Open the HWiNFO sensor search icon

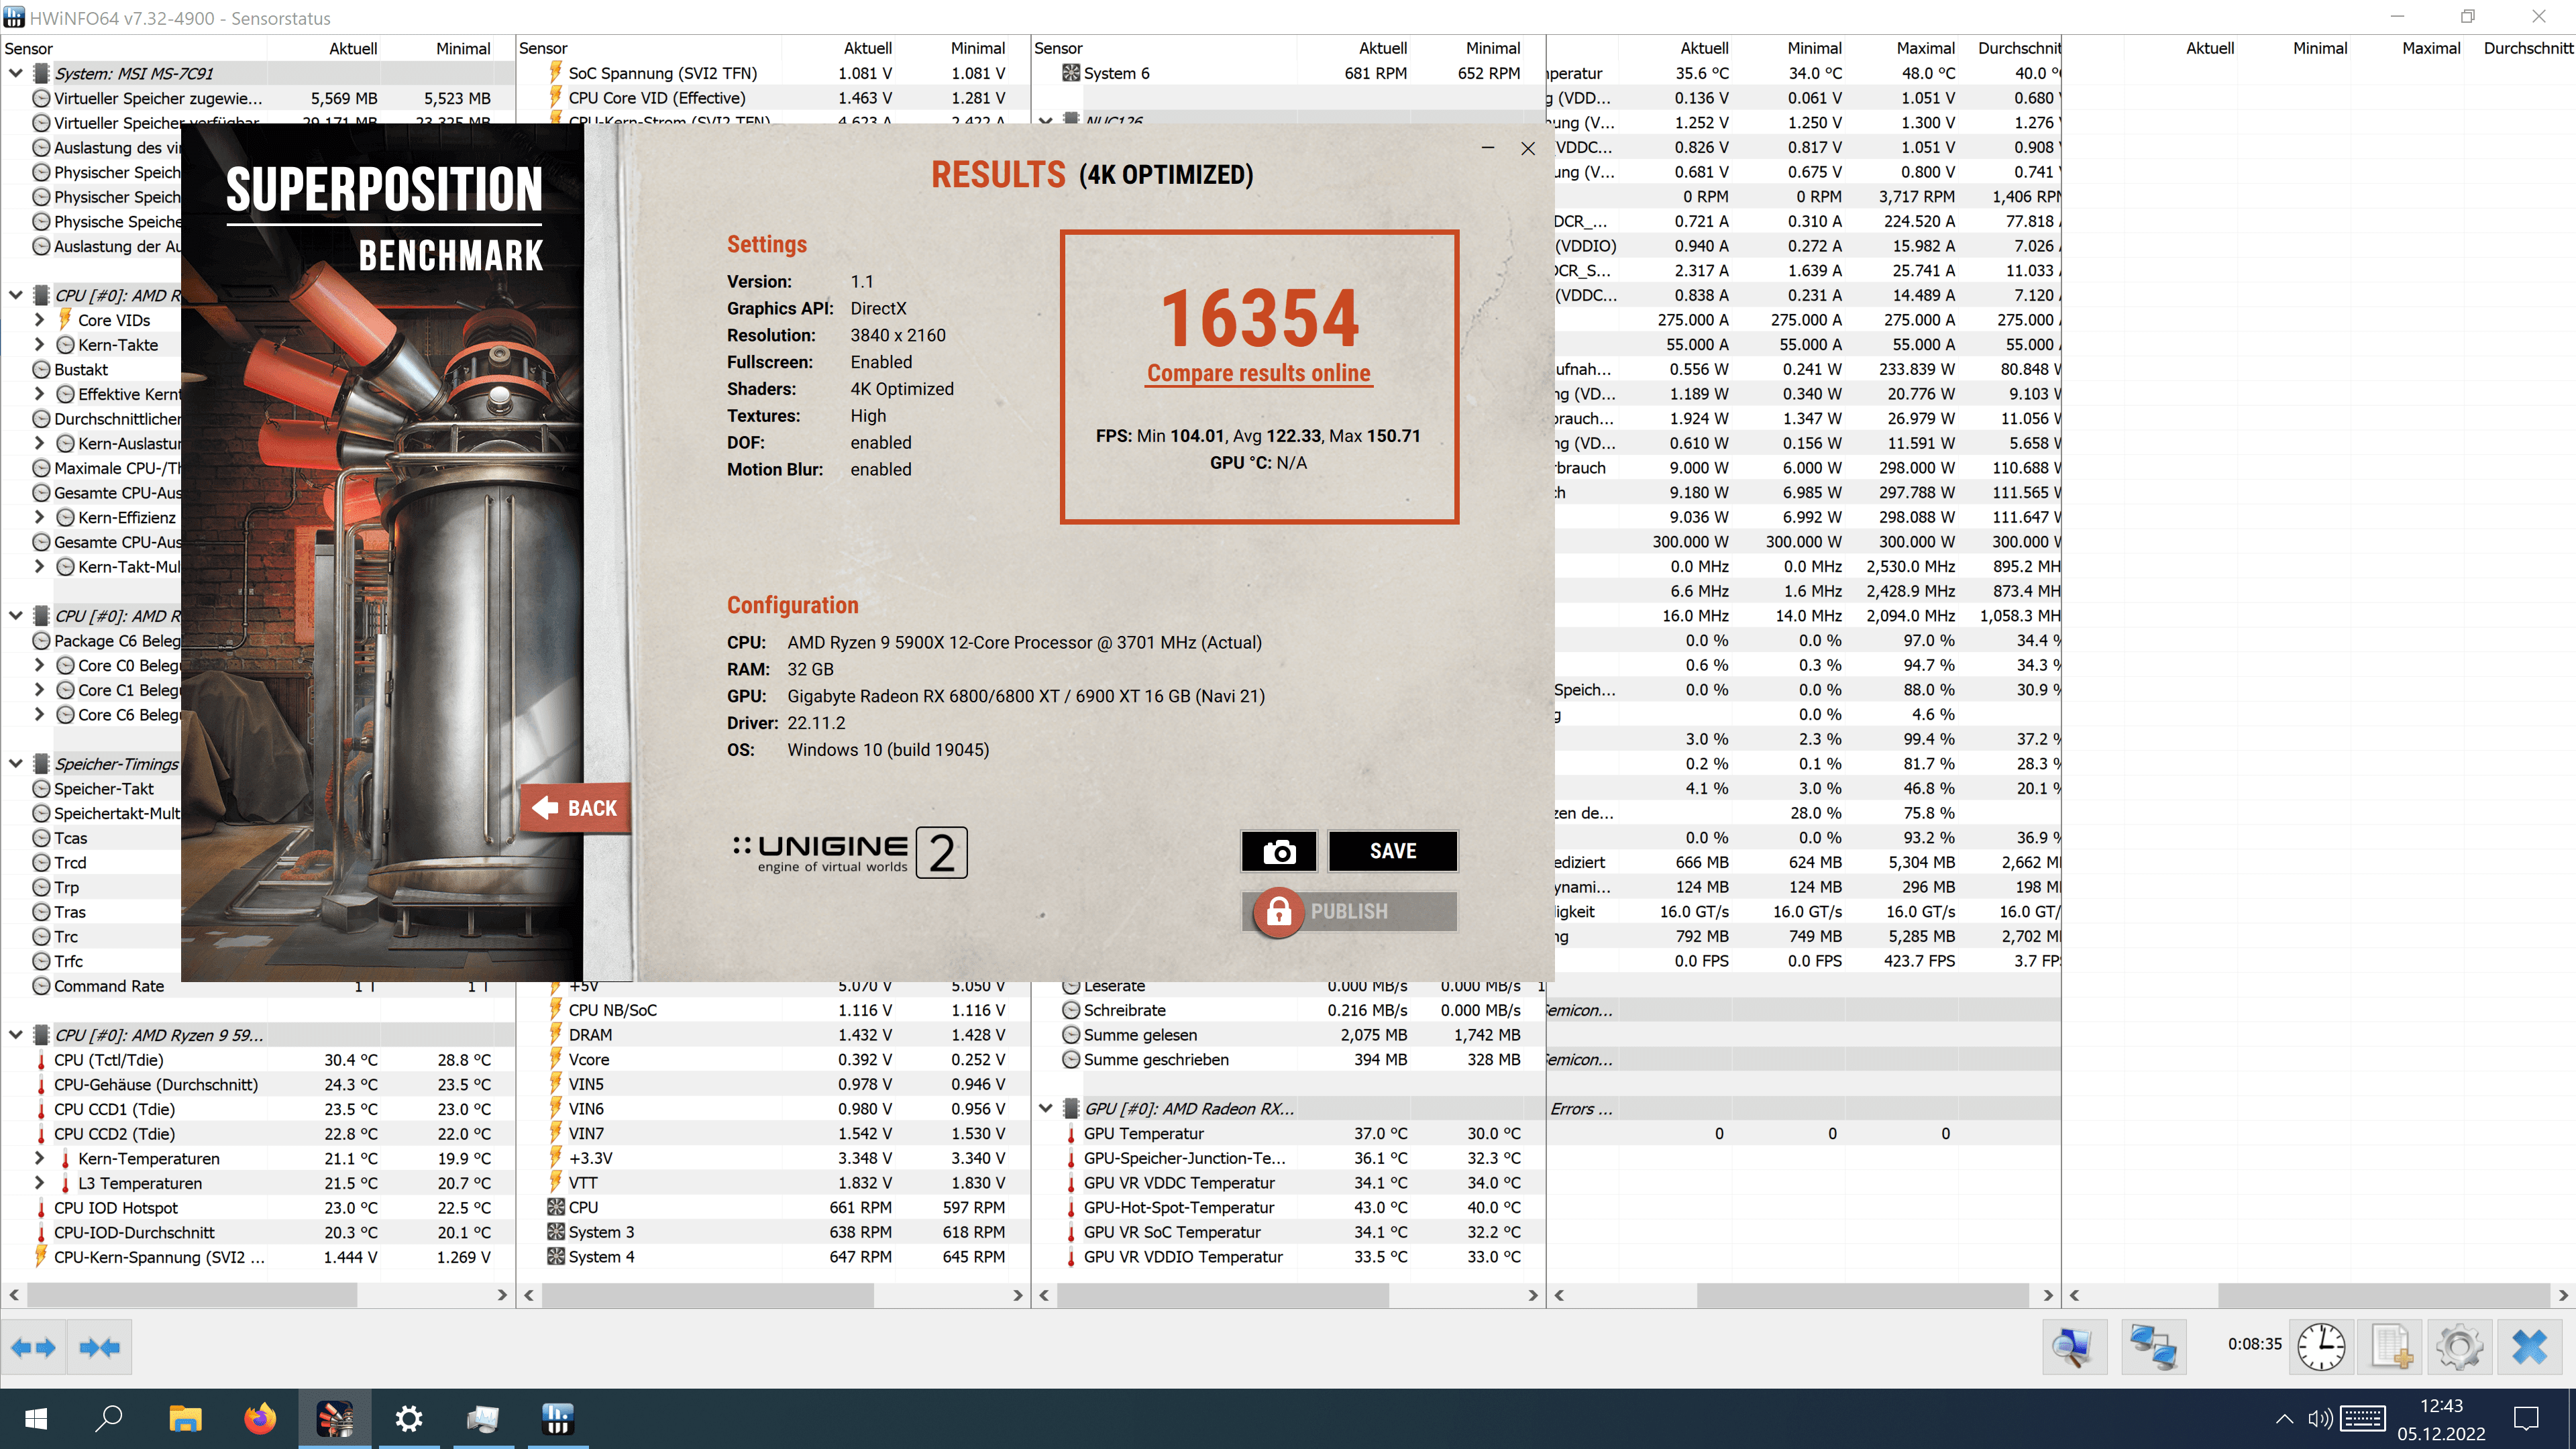pos(2073,1346)
